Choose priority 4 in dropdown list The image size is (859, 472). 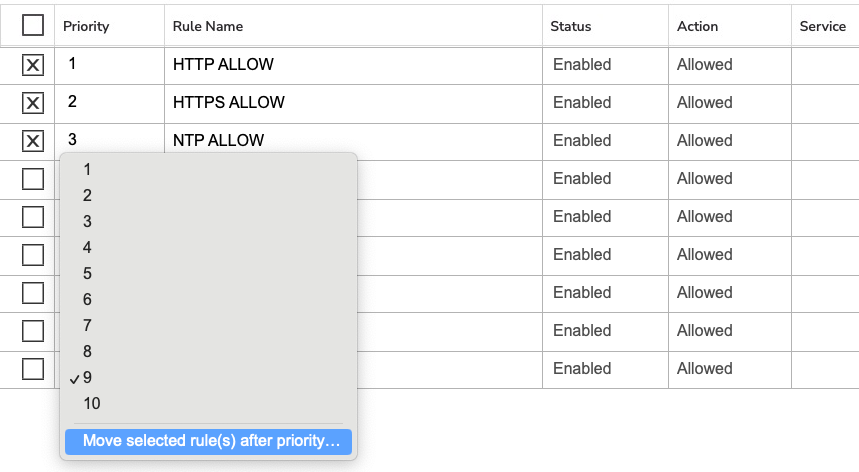pyautogui.click(x=208, y=247)
